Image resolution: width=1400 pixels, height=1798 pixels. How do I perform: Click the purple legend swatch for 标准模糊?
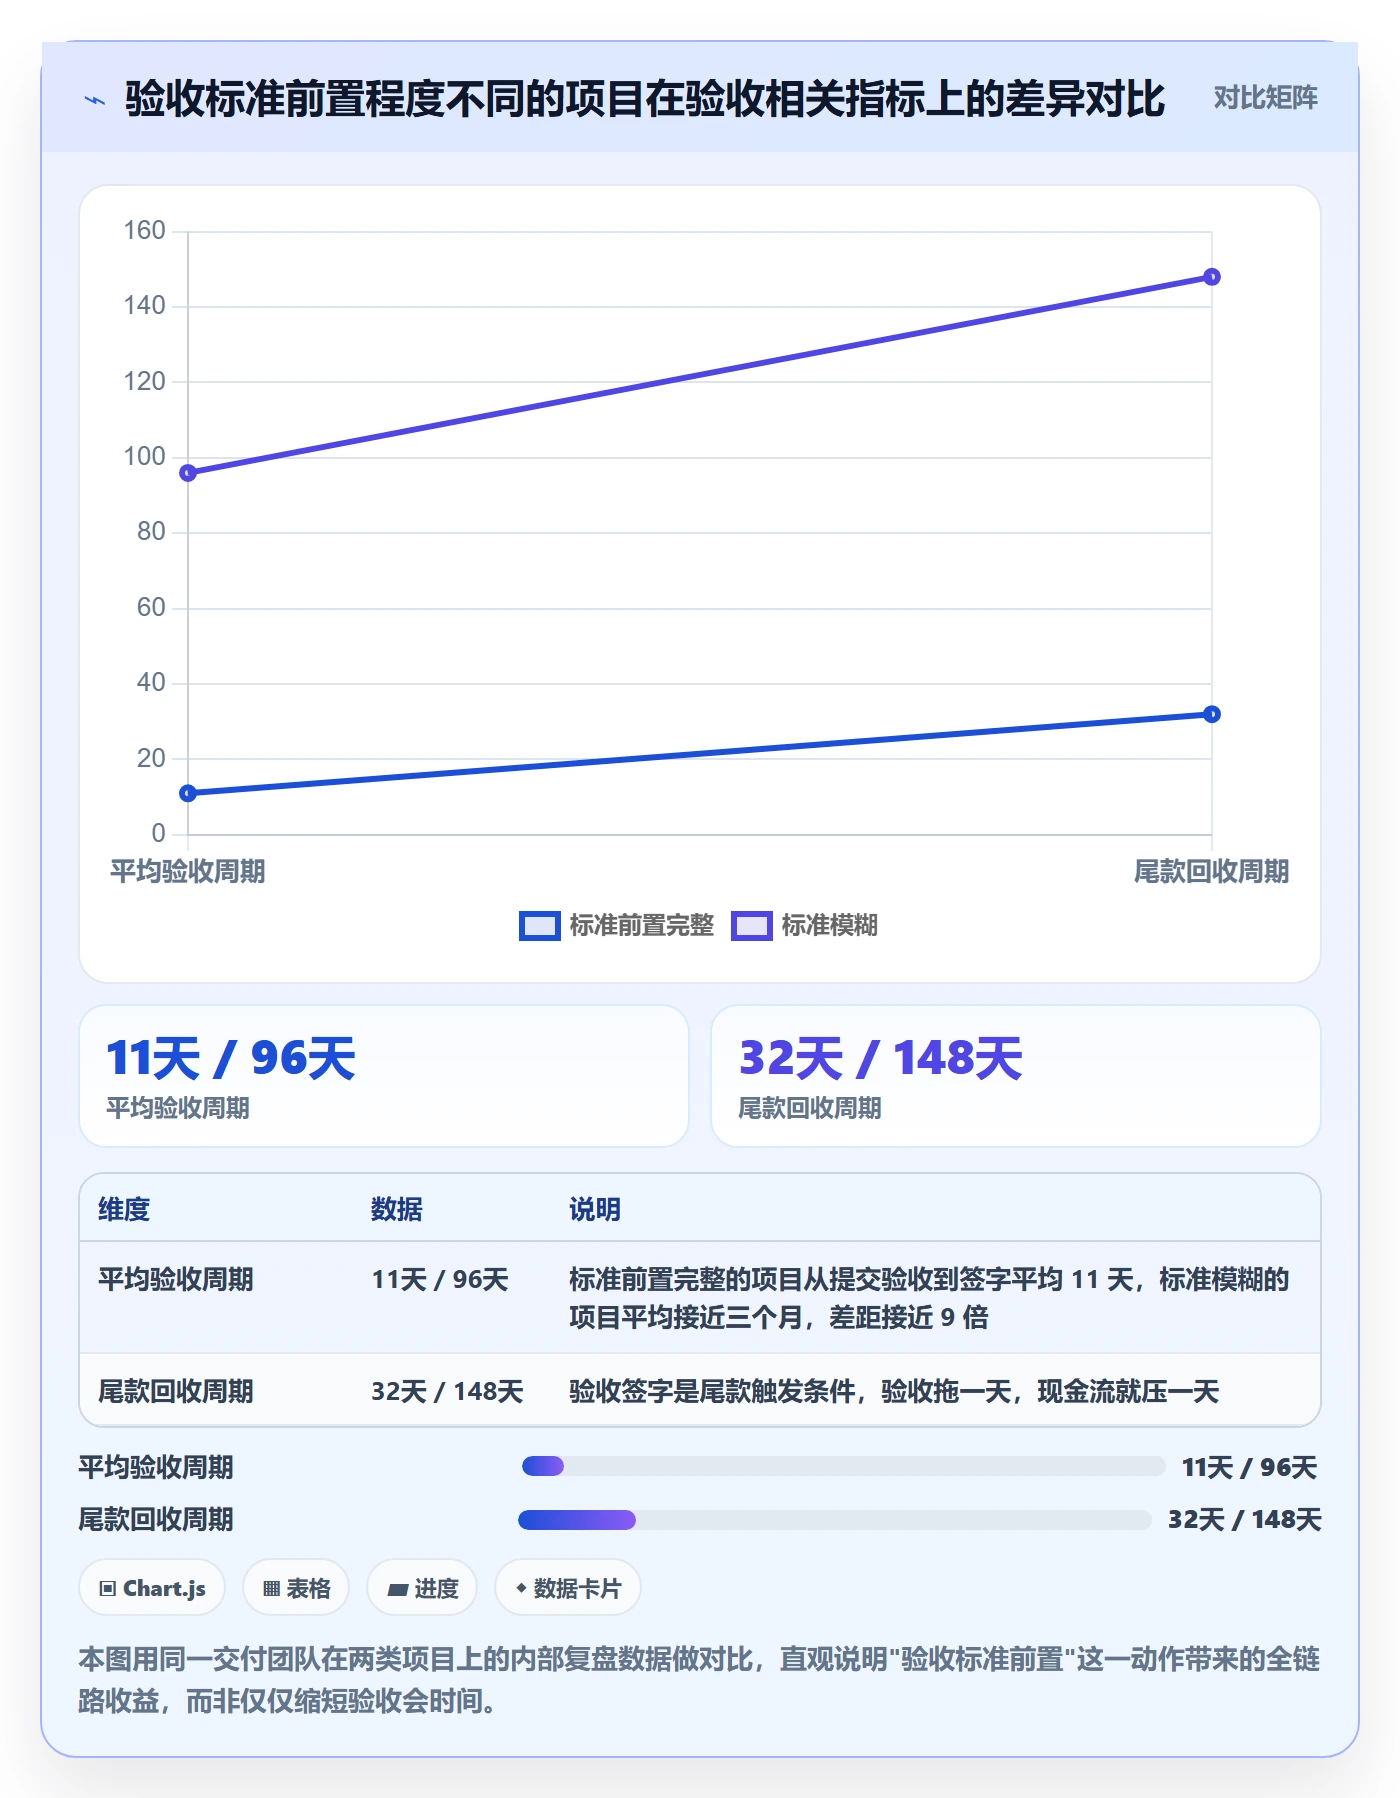click(x=752, y=926)
